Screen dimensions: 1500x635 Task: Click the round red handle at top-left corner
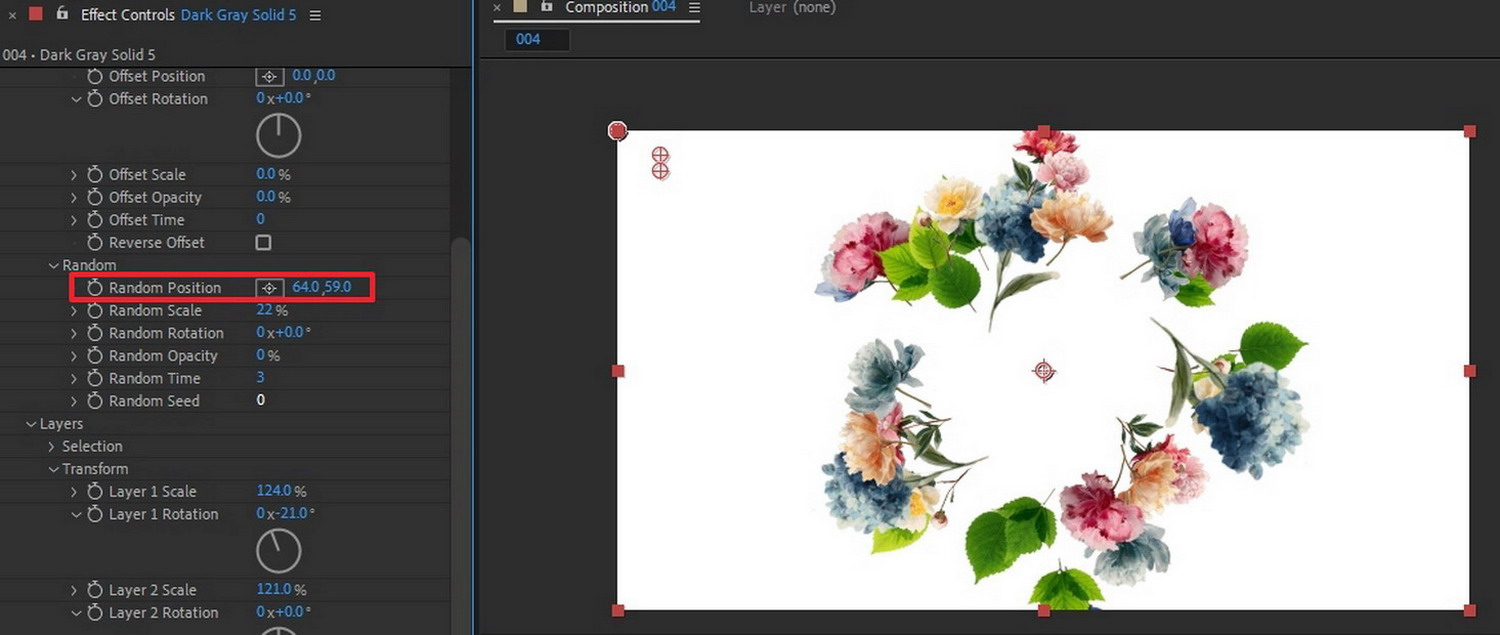pyautogui.click(x=618, y=131)
